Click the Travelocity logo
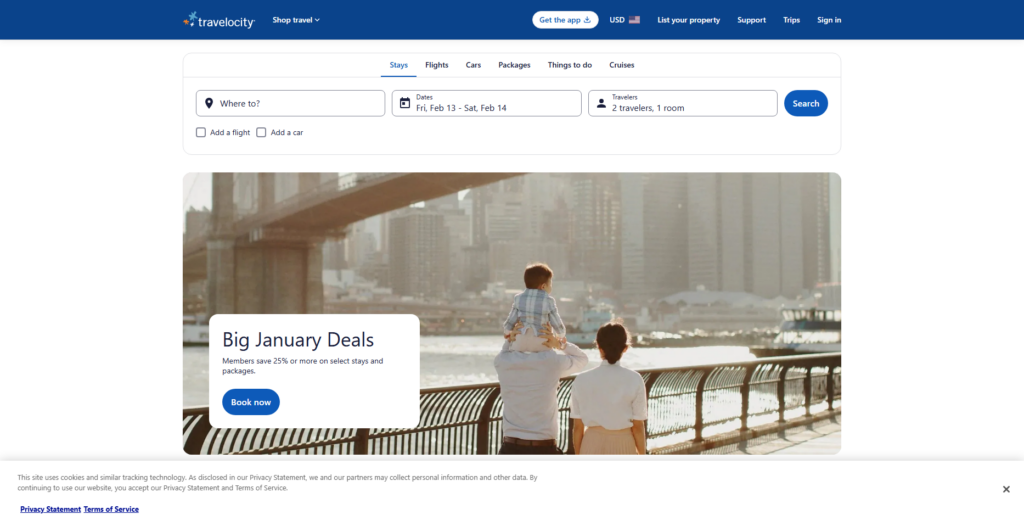 click(x=219, y=20)
